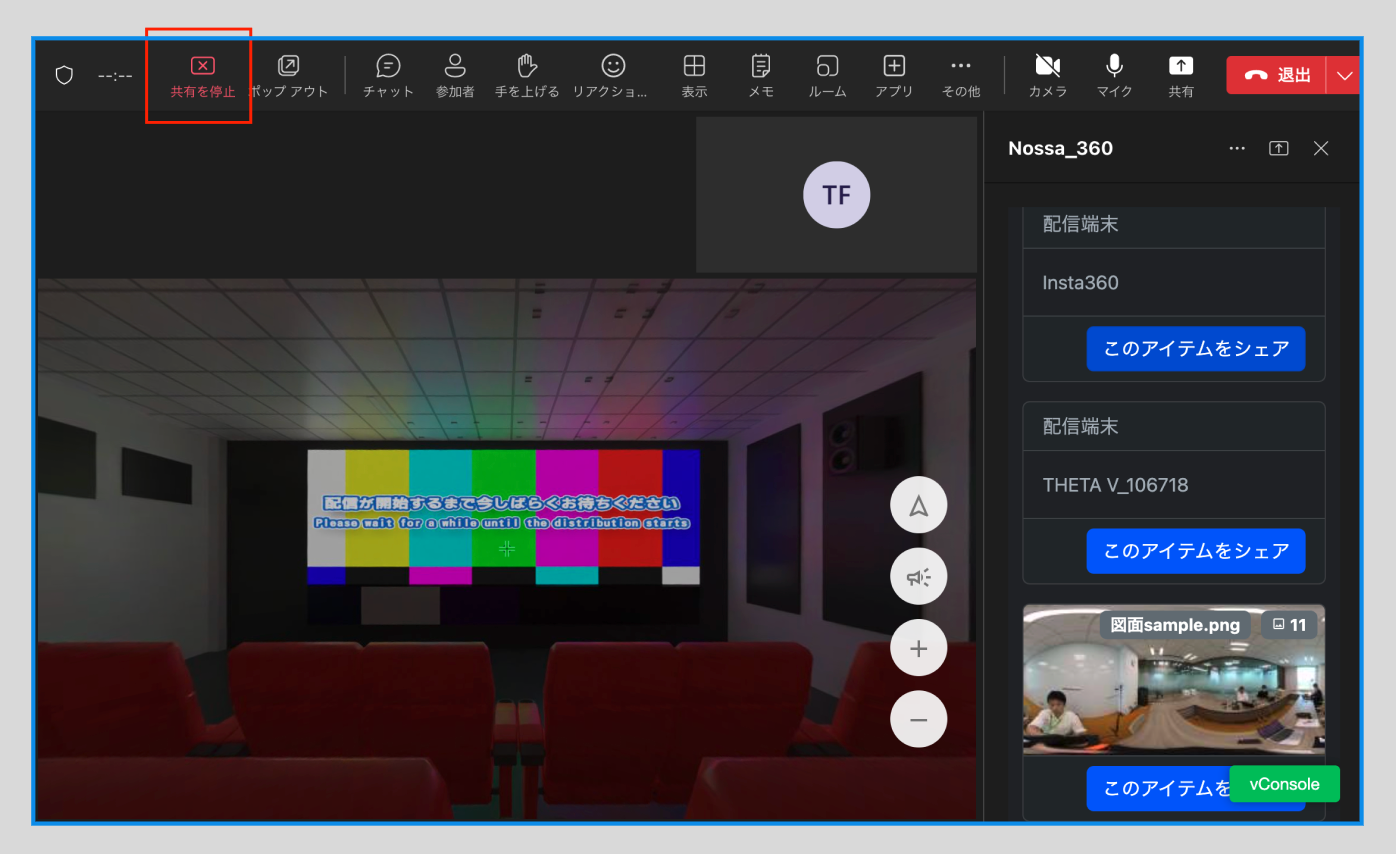Open the Pop Out (ポップアウト) view
This screenshot has width=1396, height=854.
(288, 76)
